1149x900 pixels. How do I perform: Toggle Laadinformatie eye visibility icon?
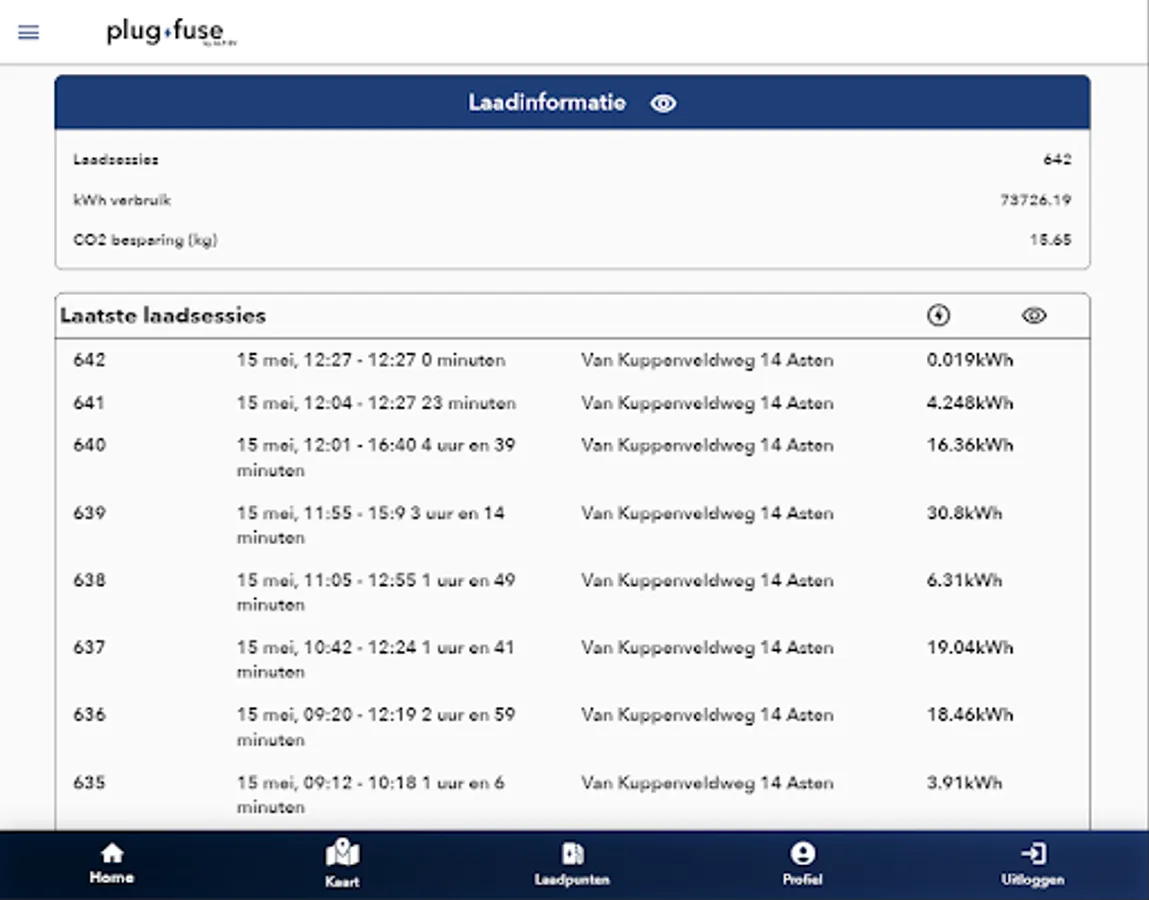pos(663,103)
